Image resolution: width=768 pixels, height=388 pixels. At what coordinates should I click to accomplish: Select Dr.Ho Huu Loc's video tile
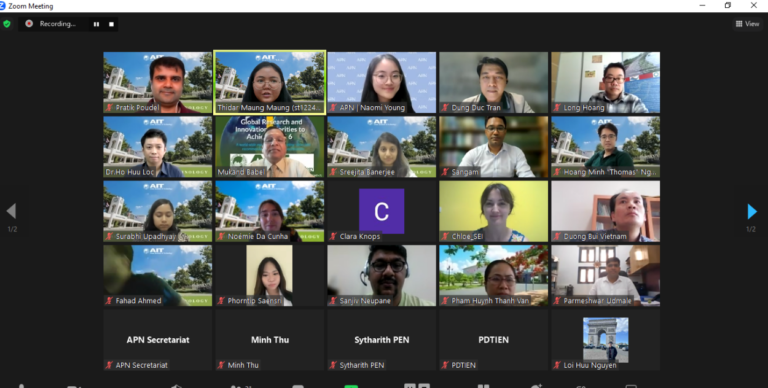tap(158, 146)
